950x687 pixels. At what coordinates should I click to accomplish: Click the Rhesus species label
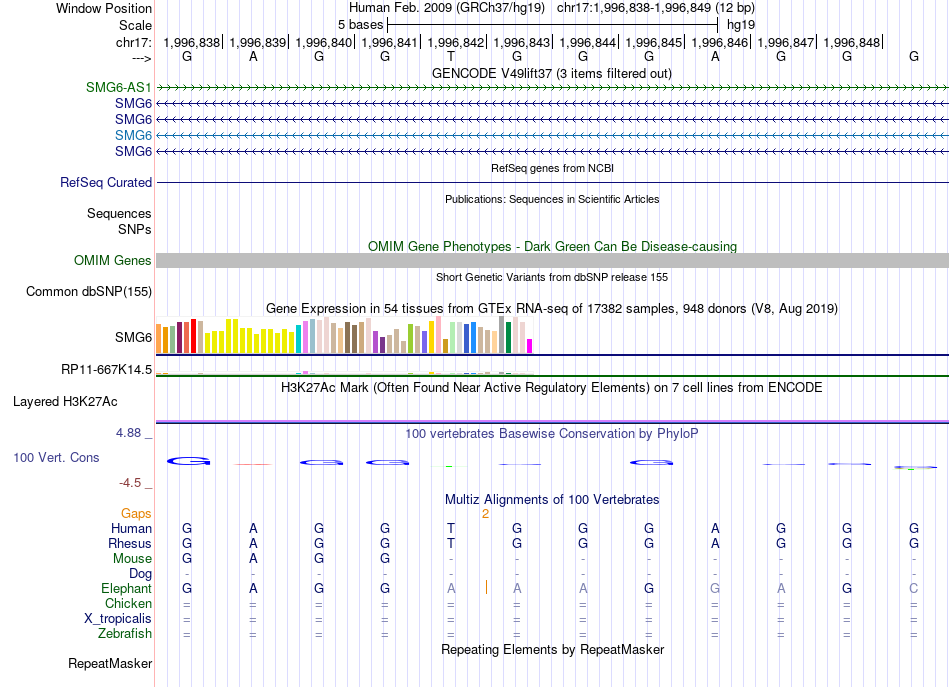coord(130,543)
